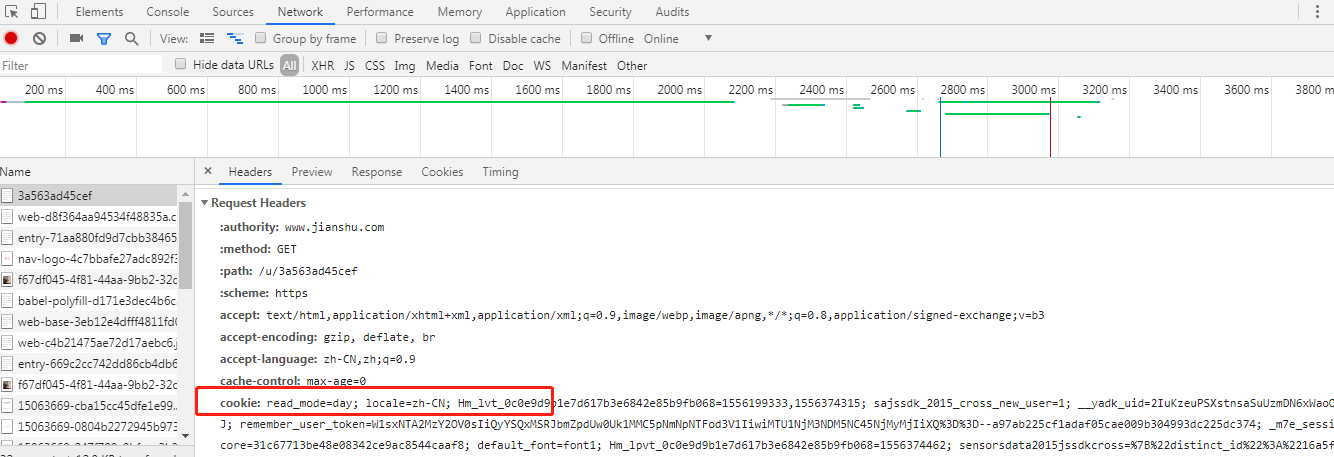Toggle the device toolbar icon
The height and width of the screenshot is (457, 1334).
coord(37,12)
